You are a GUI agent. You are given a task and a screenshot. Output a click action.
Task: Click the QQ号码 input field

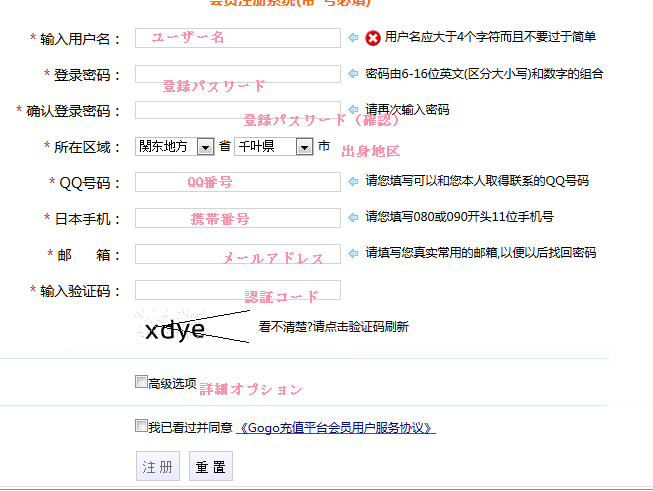tap(237, 182)
